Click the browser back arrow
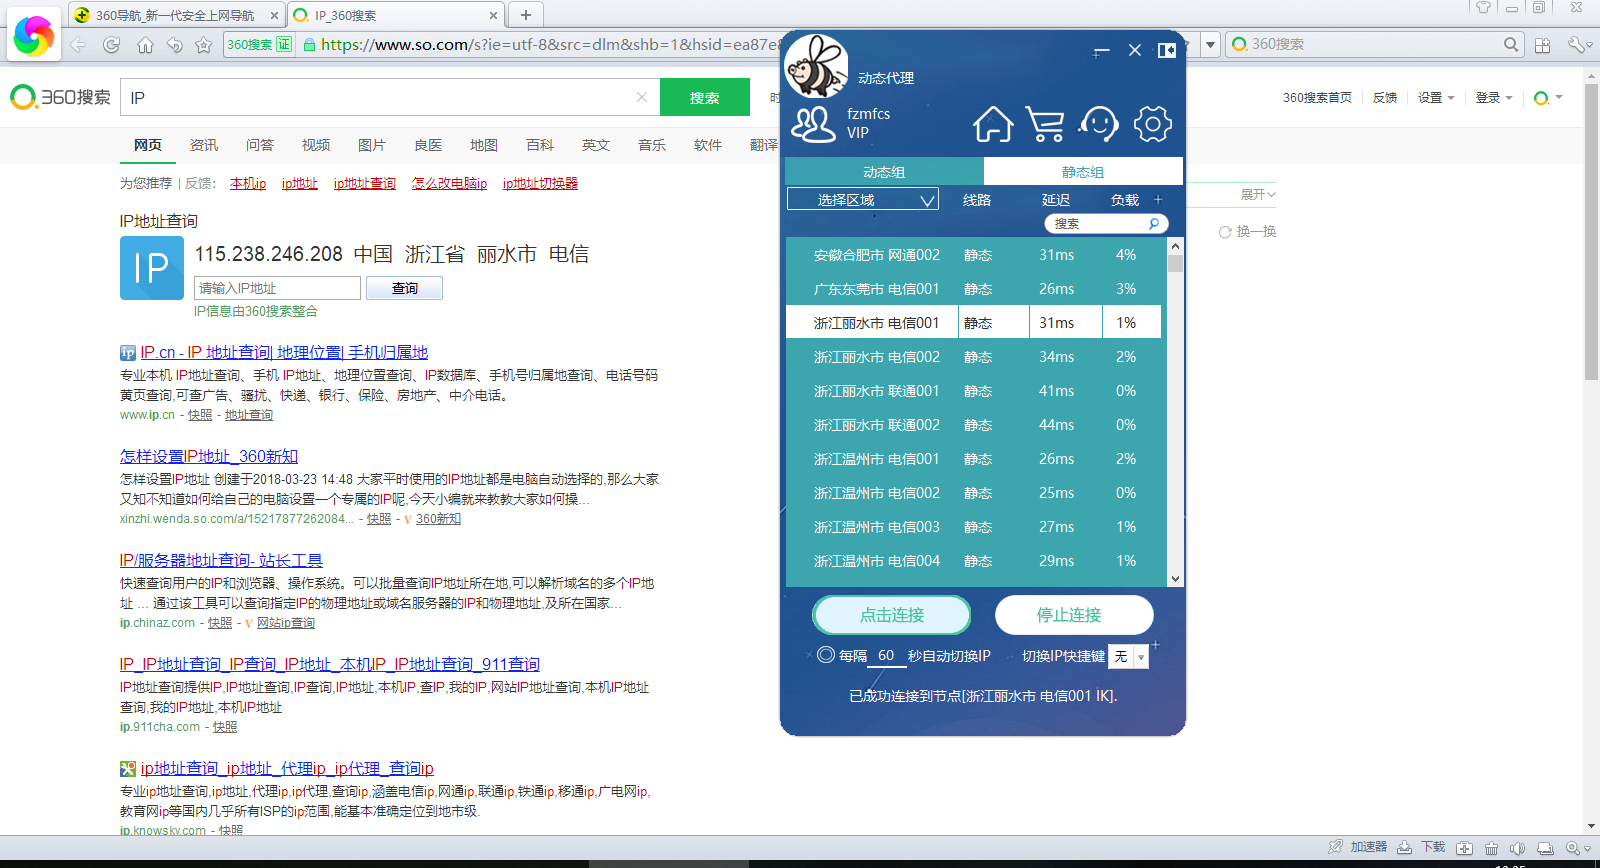 78,45
